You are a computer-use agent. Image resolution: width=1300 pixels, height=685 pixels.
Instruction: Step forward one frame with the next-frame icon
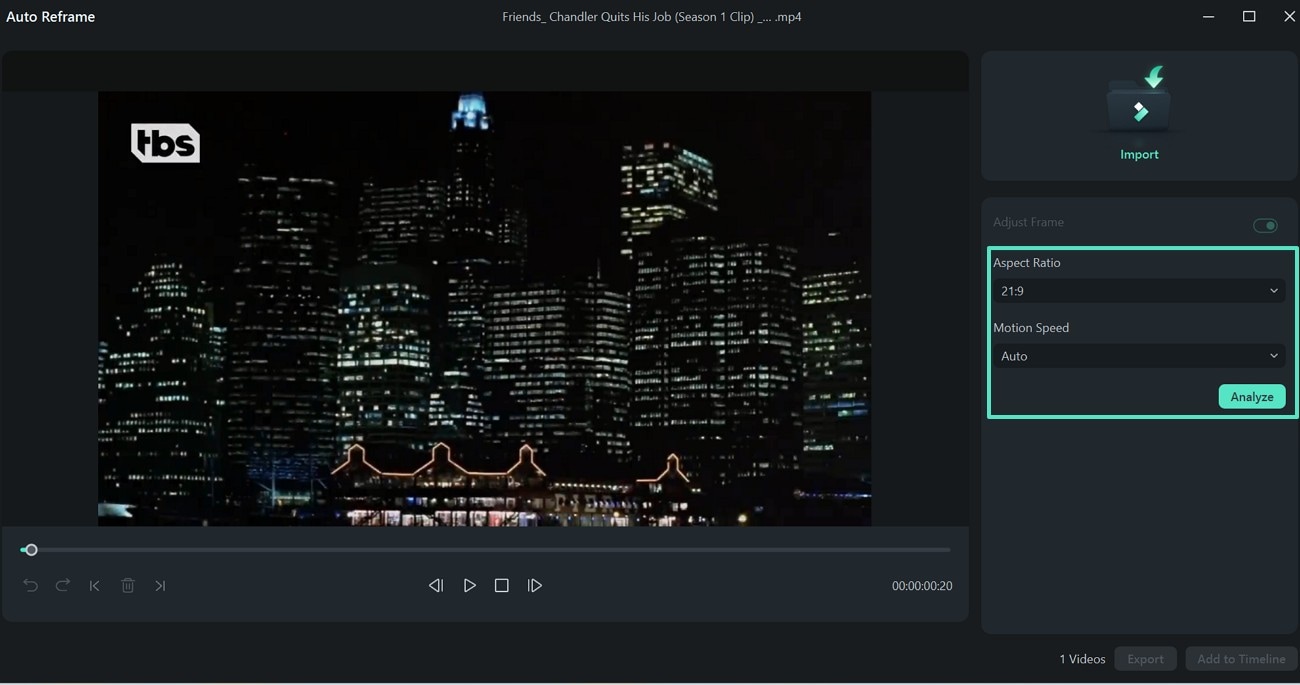point(535,585)
